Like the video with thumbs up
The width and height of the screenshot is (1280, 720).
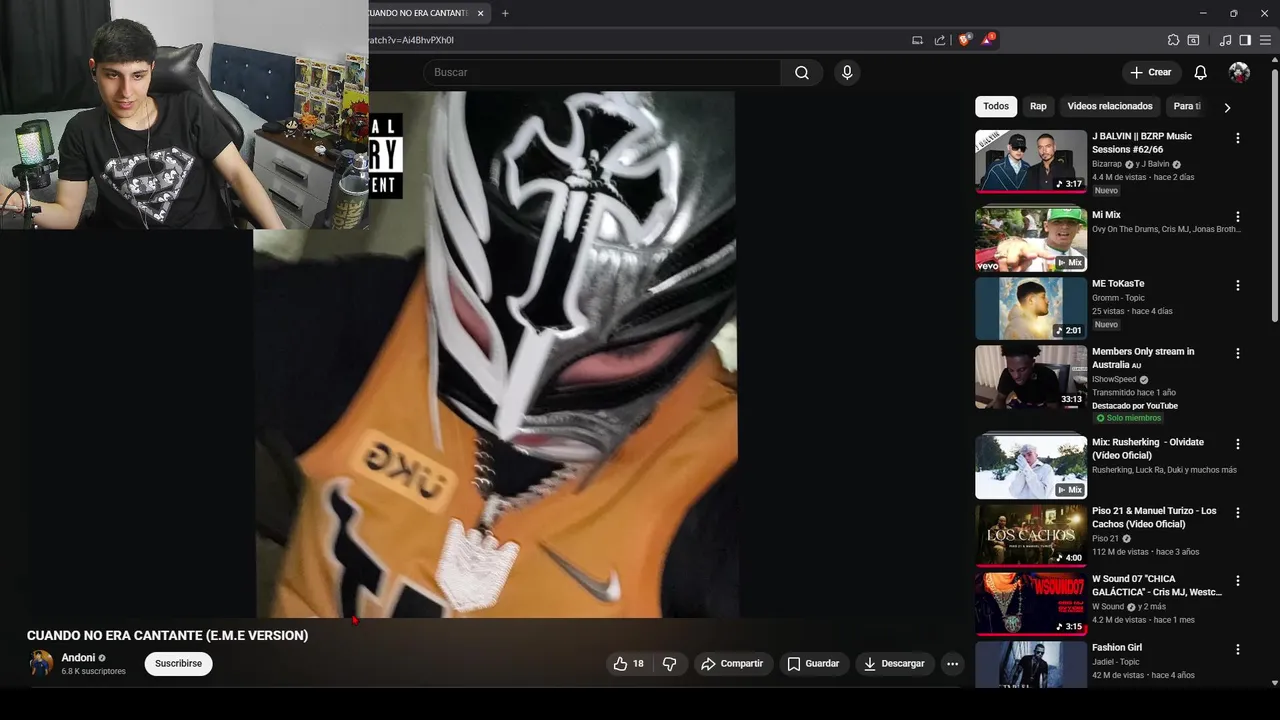(x=629, y=664)
